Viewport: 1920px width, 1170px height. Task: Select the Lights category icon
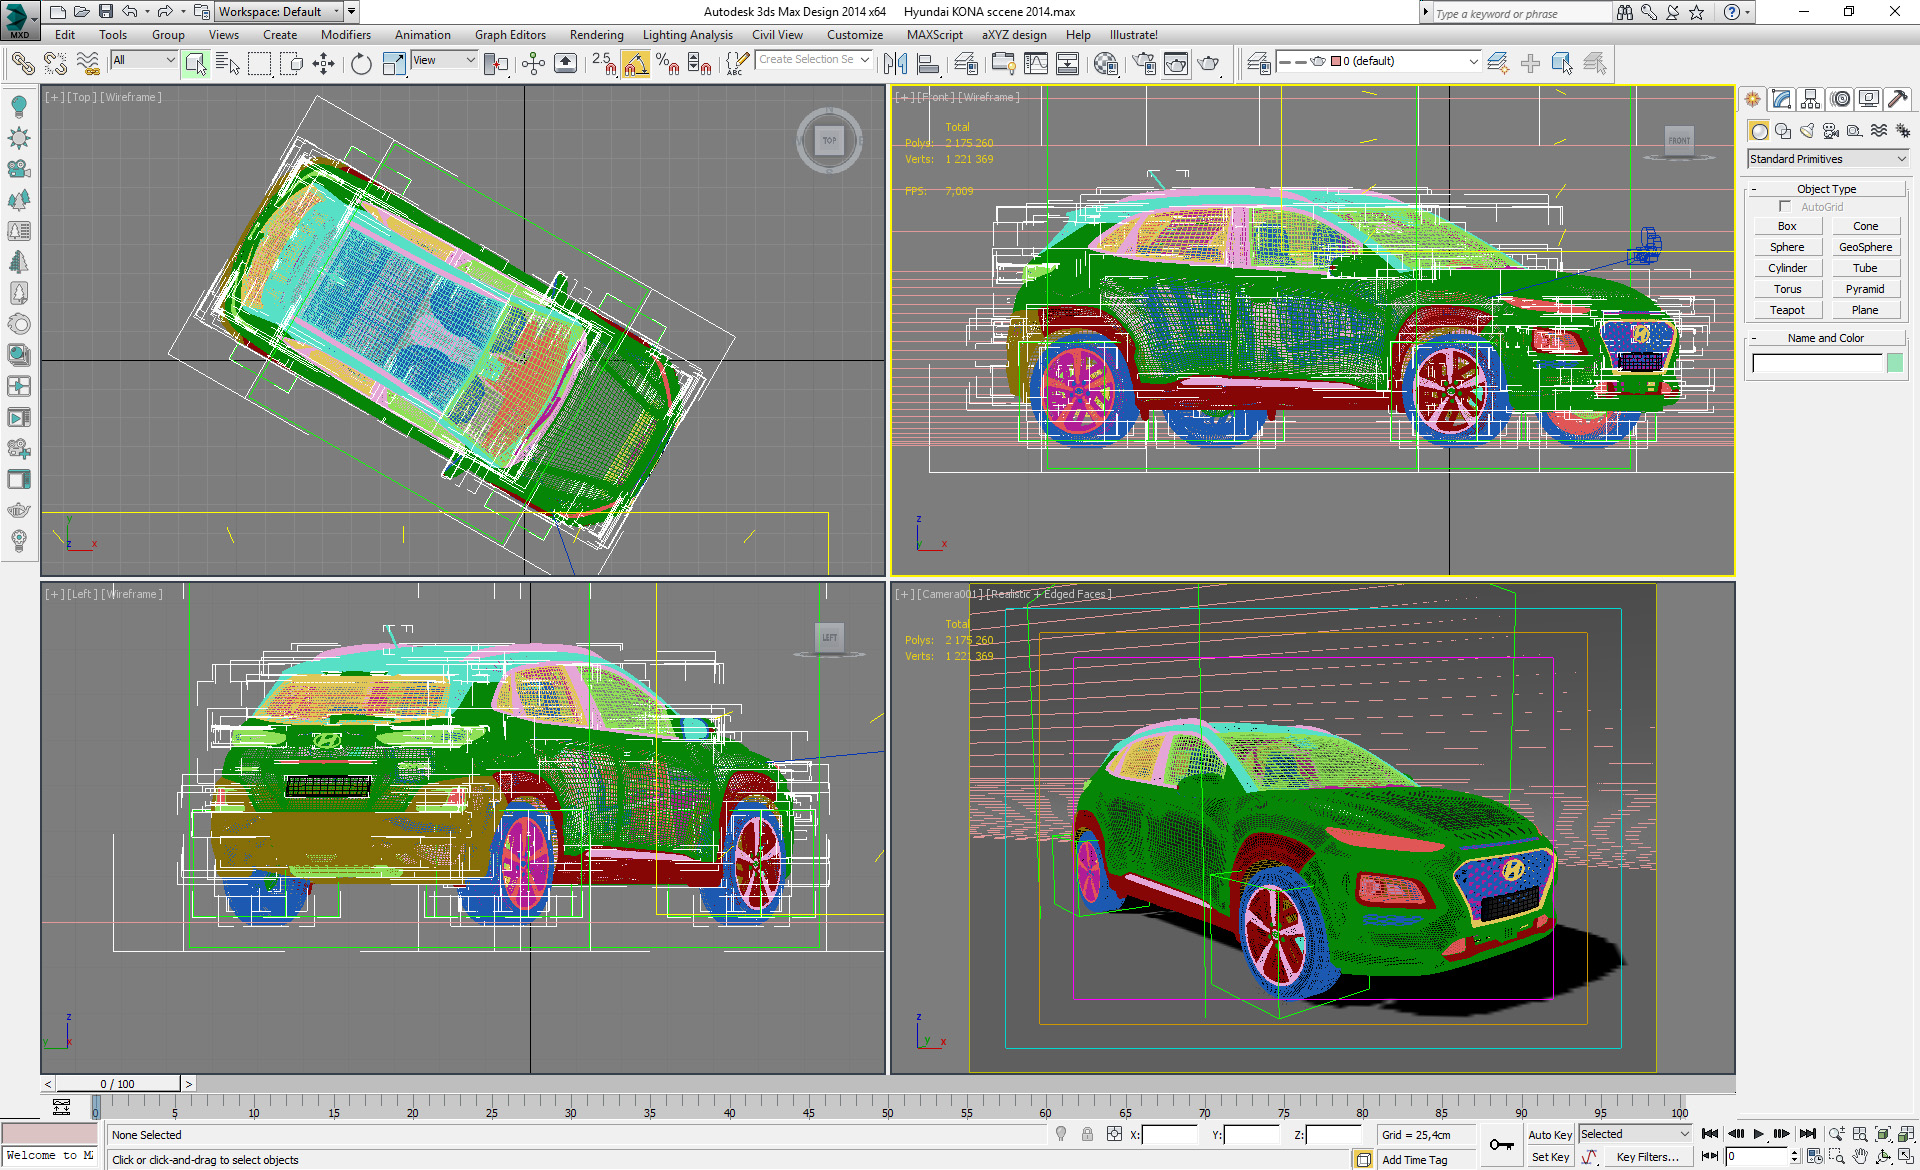1806,131
